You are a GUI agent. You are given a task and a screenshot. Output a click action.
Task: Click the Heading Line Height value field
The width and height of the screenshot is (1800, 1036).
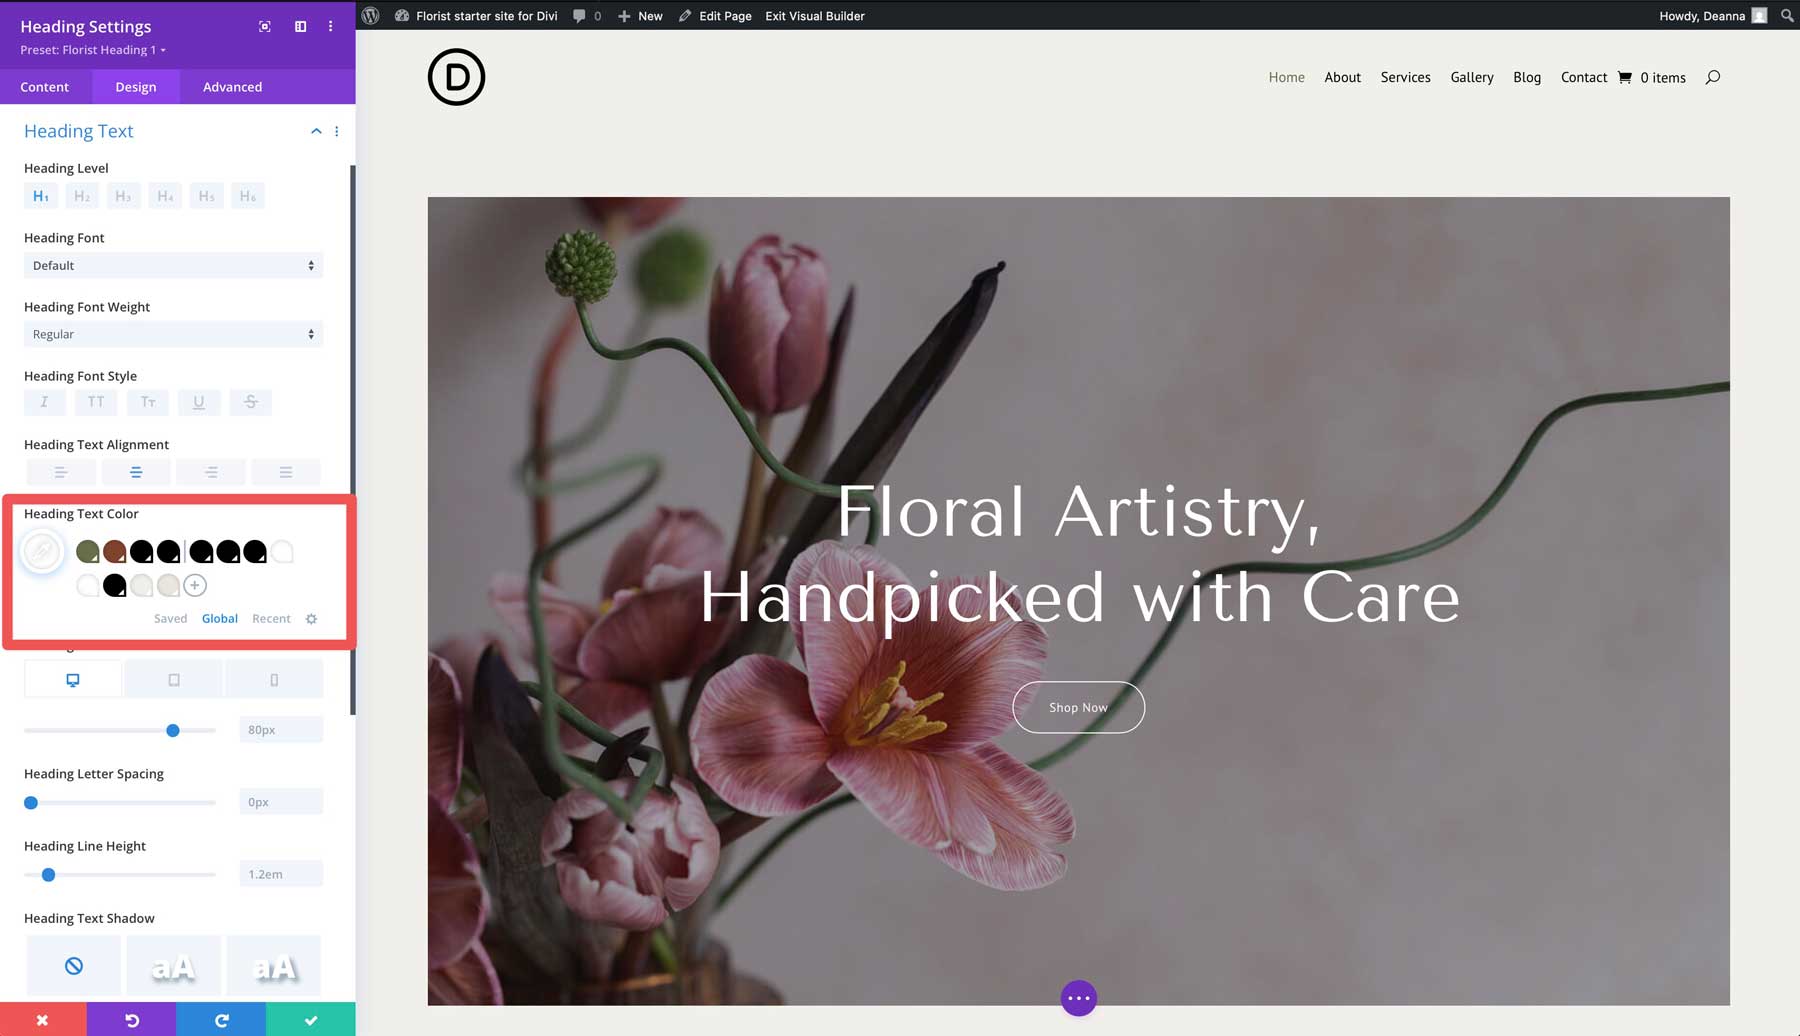280,873
